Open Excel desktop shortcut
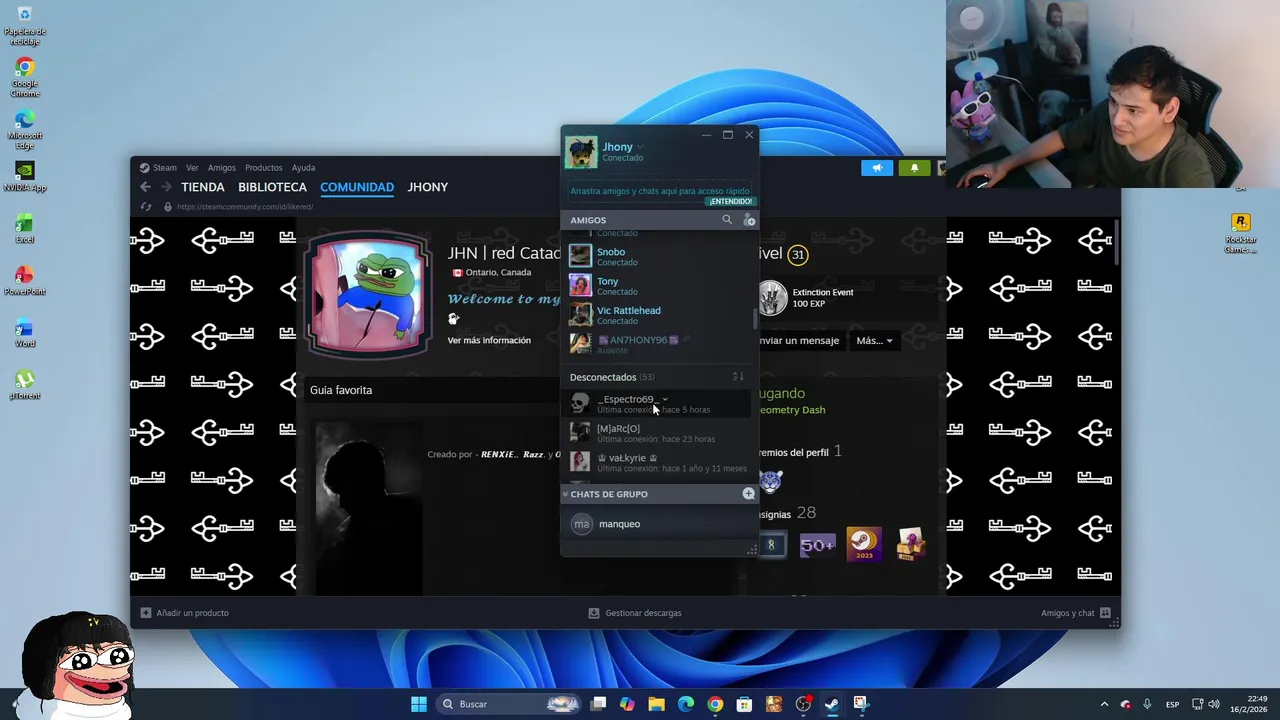Screen dimensions: 1280x720 click(x=25, y=229)
